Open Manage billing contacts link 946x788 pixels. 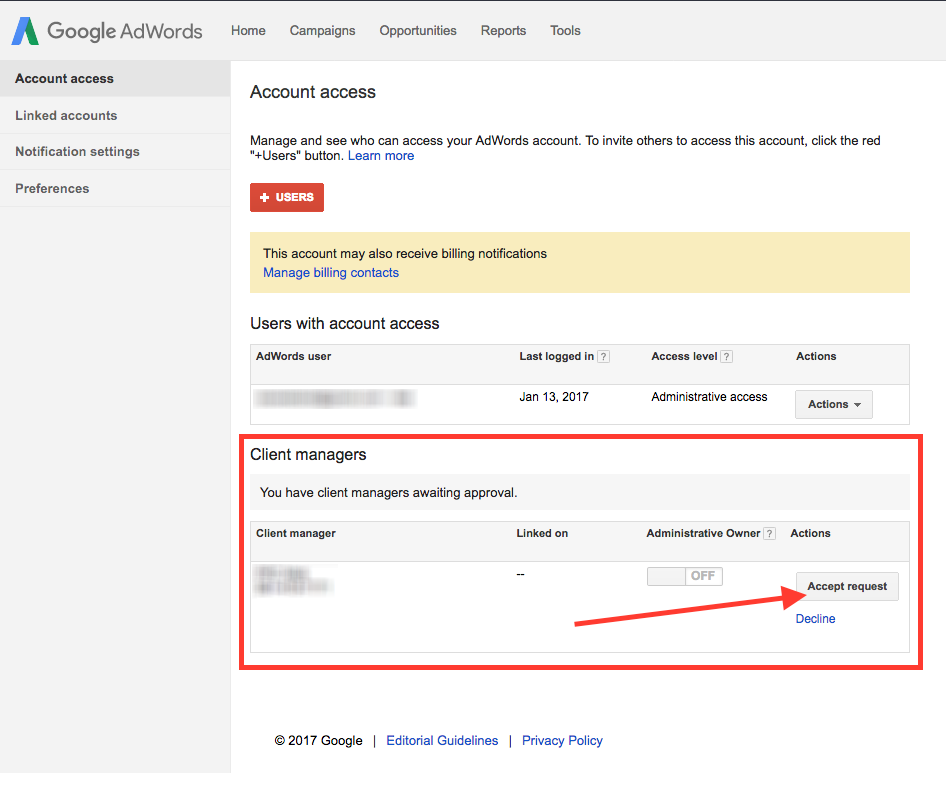331,273
